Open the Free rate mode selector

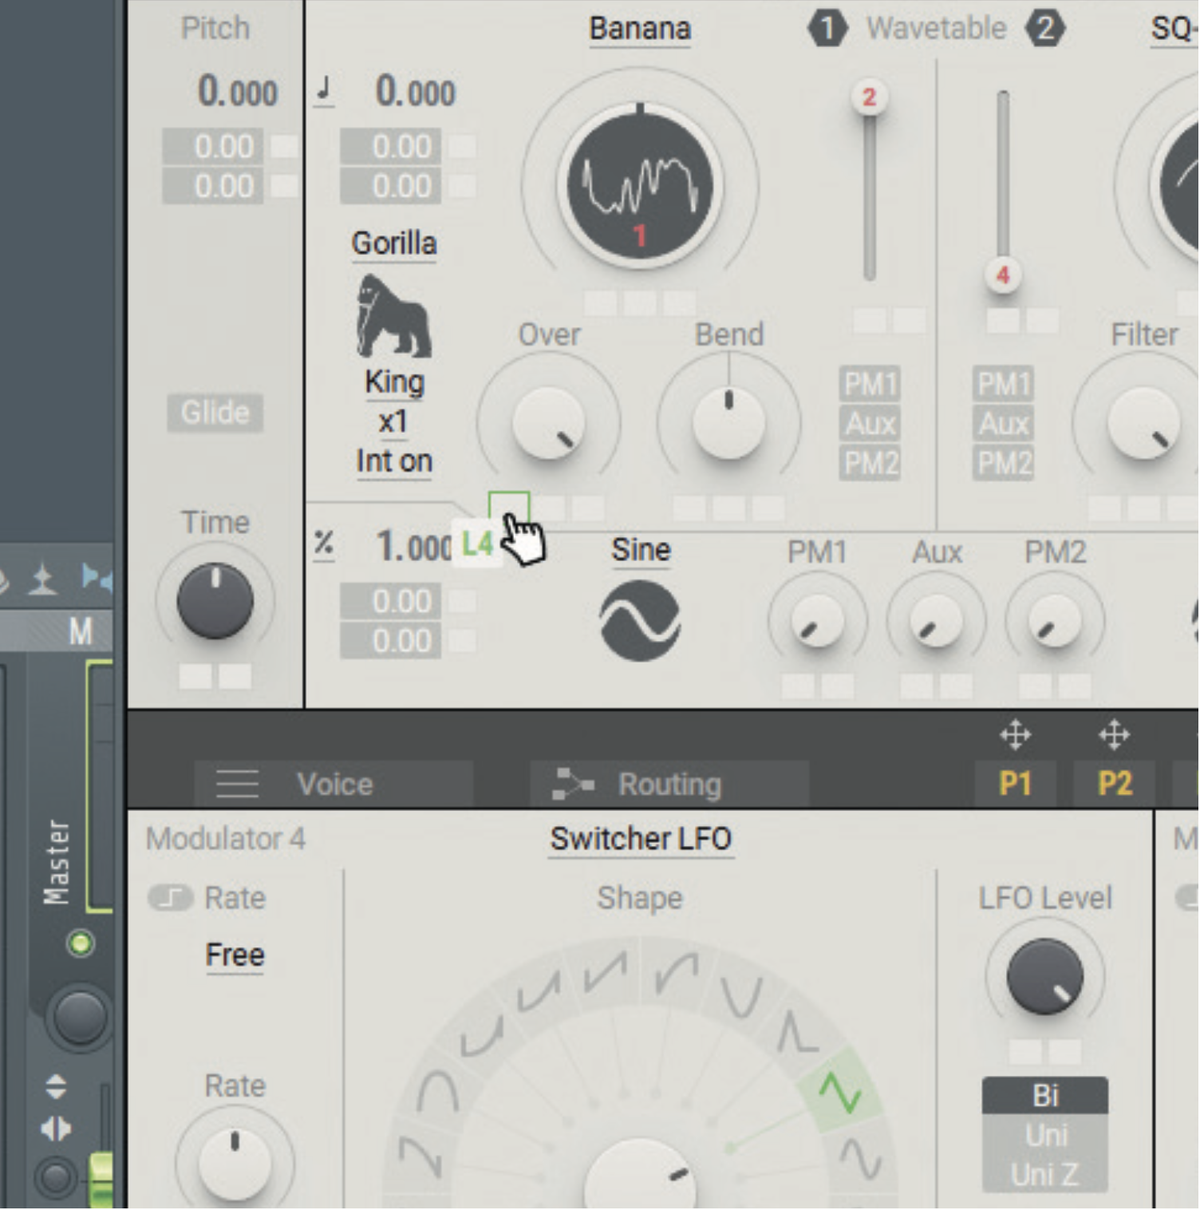click(235, 955)
